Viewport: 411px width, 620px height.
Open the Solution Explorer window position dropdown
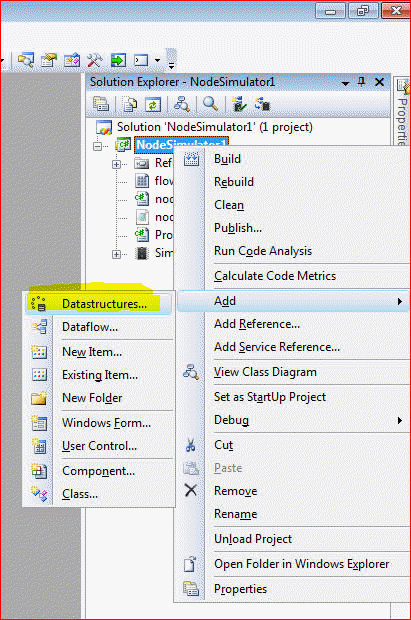[x=345, y=83]
